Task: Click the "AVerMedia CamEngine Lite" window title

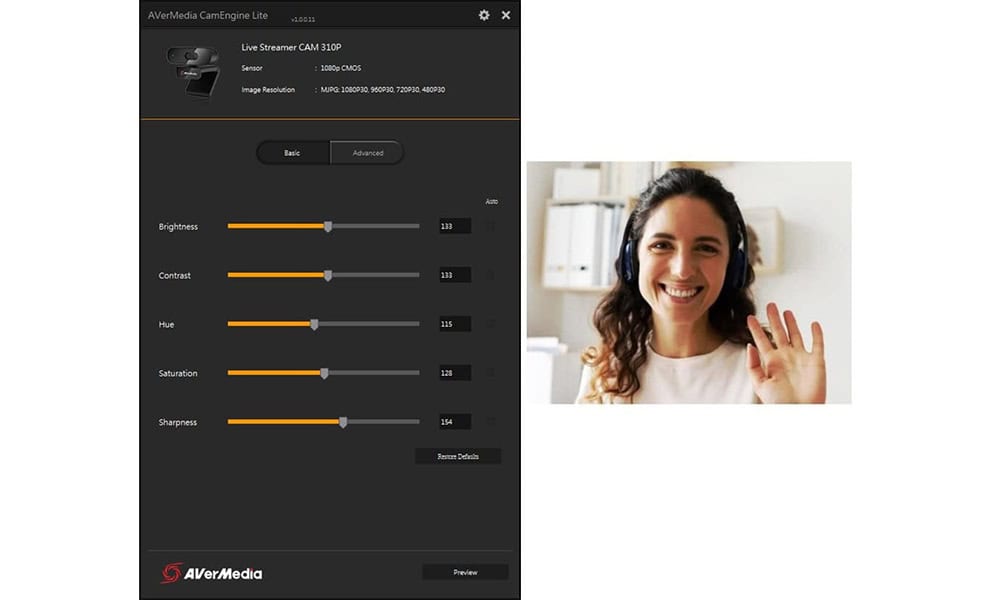Action: point(208,15)
